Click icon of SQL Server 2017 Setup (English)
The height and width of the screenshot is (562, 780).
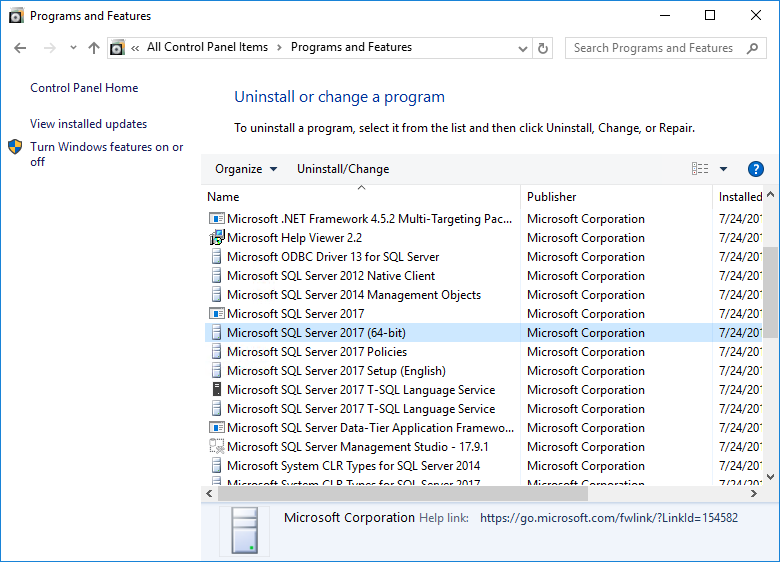tap(216, 371)
